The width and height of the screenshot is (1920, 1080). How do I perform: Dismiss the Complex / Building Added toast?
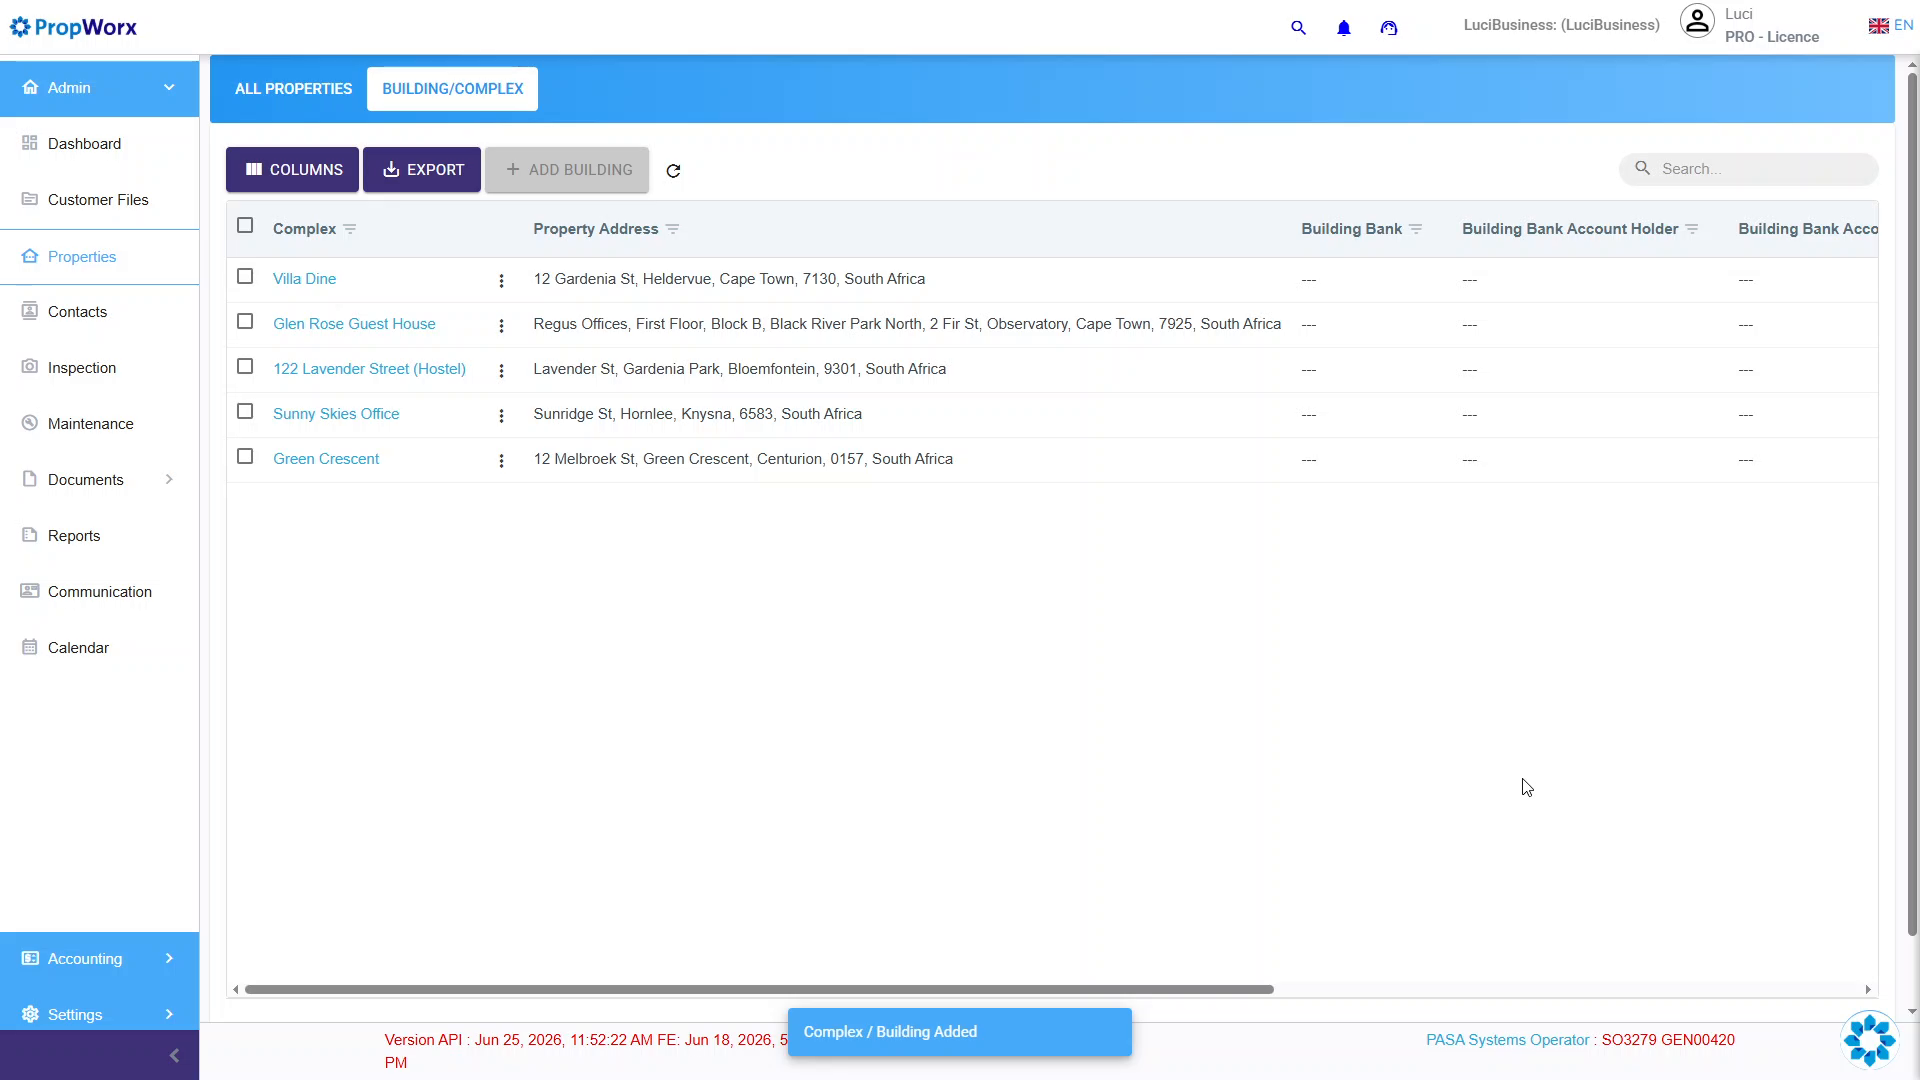[x=960, y=1032]
